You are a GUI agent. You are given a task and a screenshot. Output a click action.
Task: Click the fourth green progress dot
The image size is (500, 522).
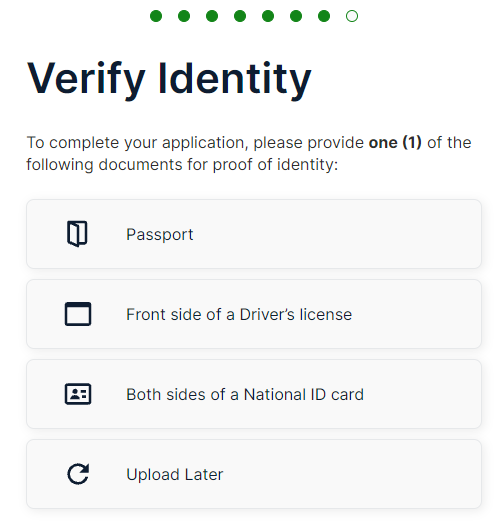240,16
